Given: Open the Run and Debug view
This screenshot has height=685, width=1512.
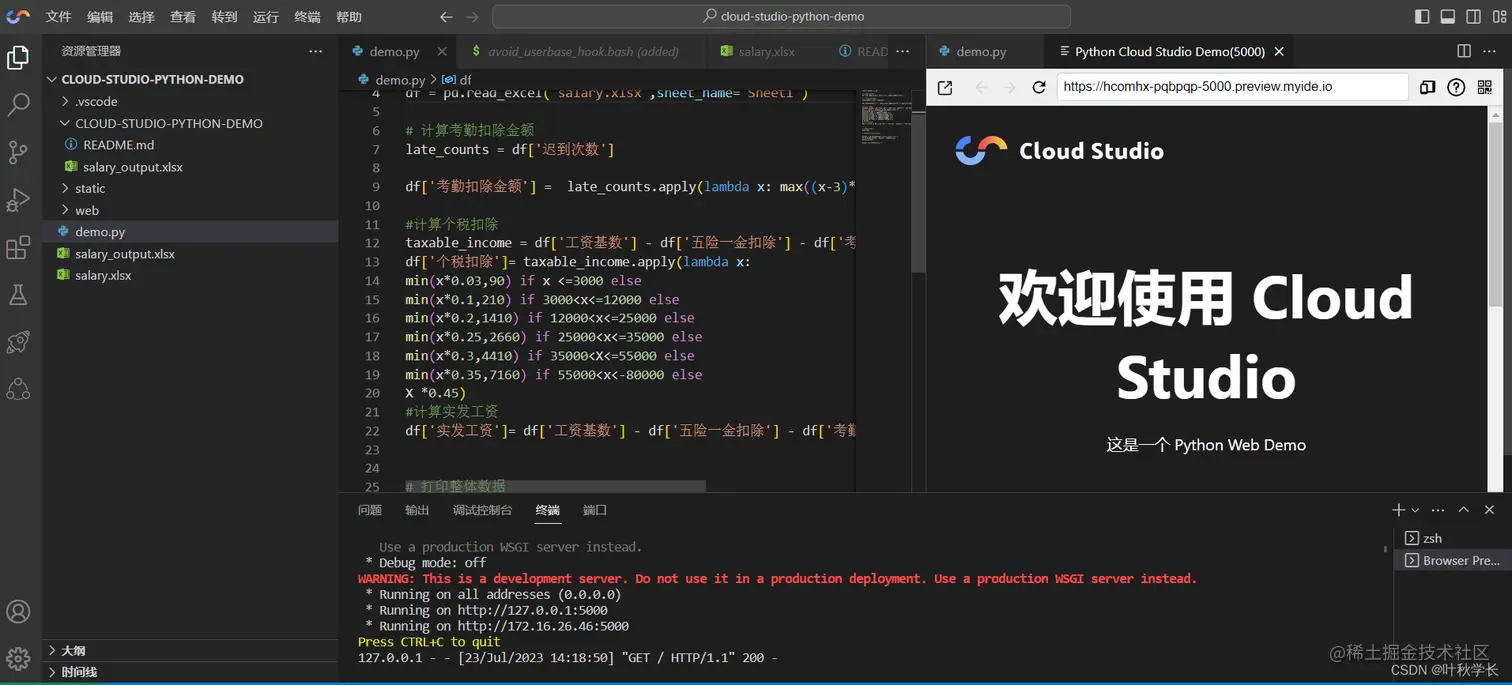Looking at the screenshot, I should pos(18,200).
